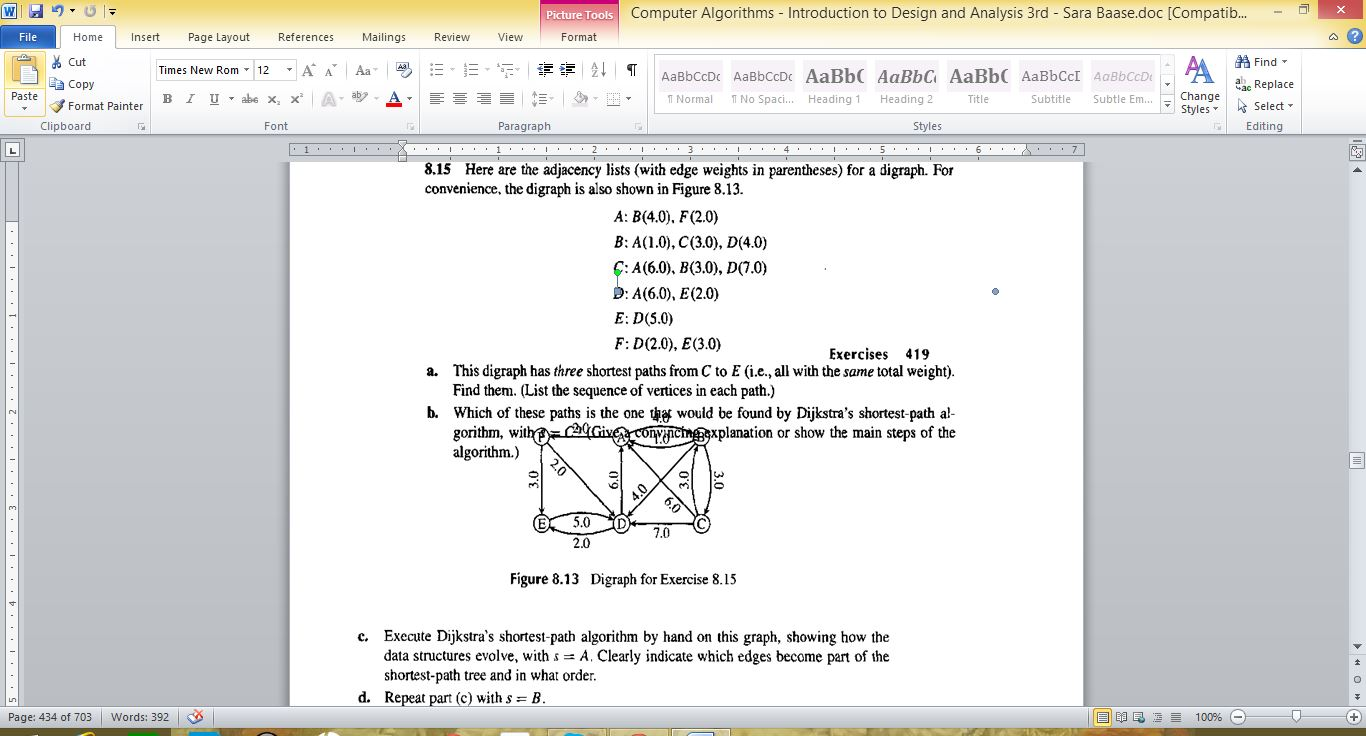Clear formatting with the eraser icon
The width and height of the screenshot is (1366, 736).
click(404, 70)
